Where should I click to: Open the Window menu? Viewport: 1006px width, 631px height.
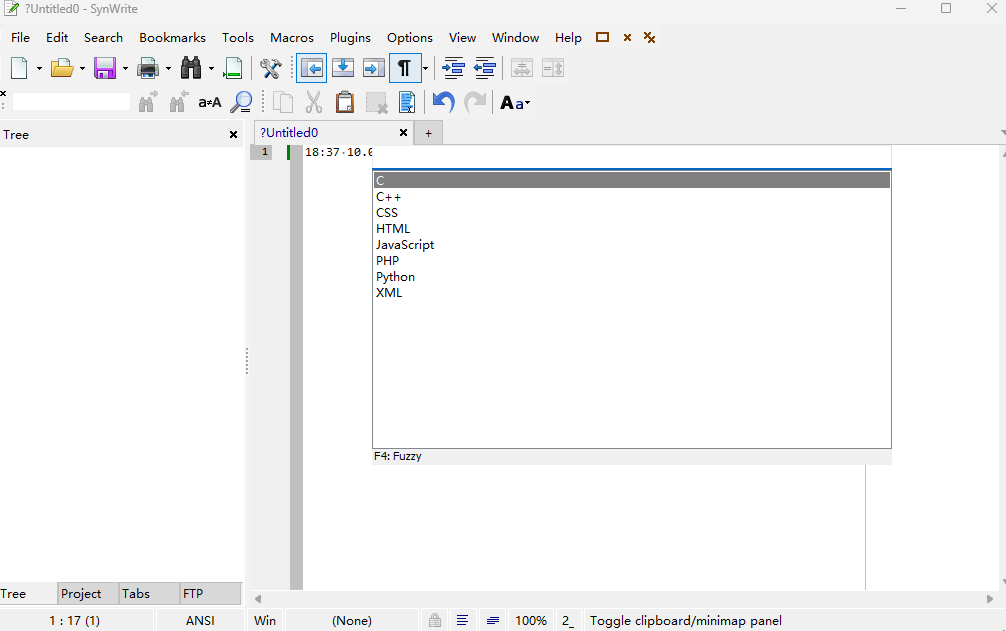tap(516, 38)
